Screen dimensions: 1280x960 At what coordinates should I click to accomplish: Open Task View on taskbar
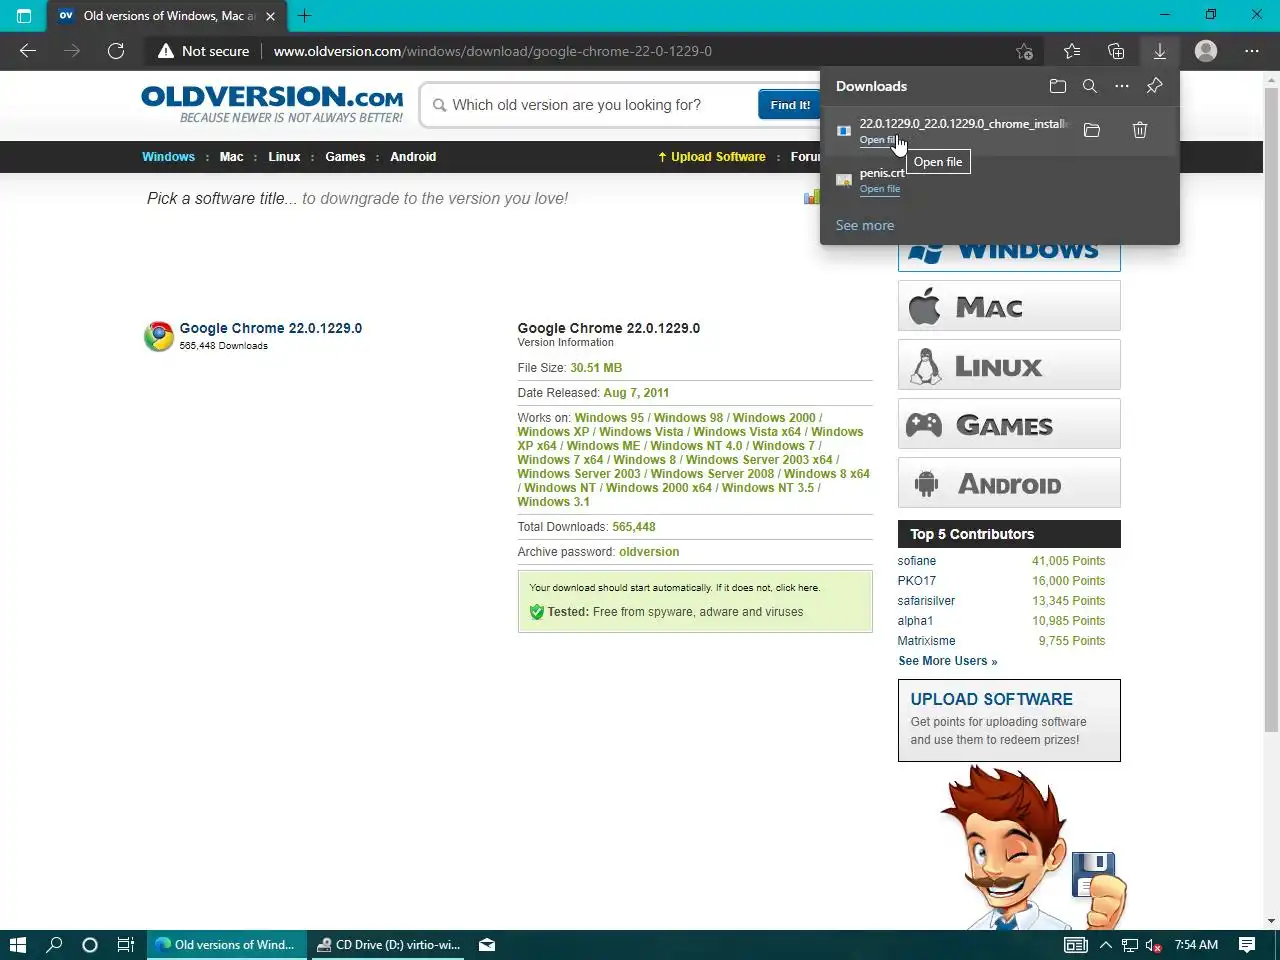click(126, 945)
